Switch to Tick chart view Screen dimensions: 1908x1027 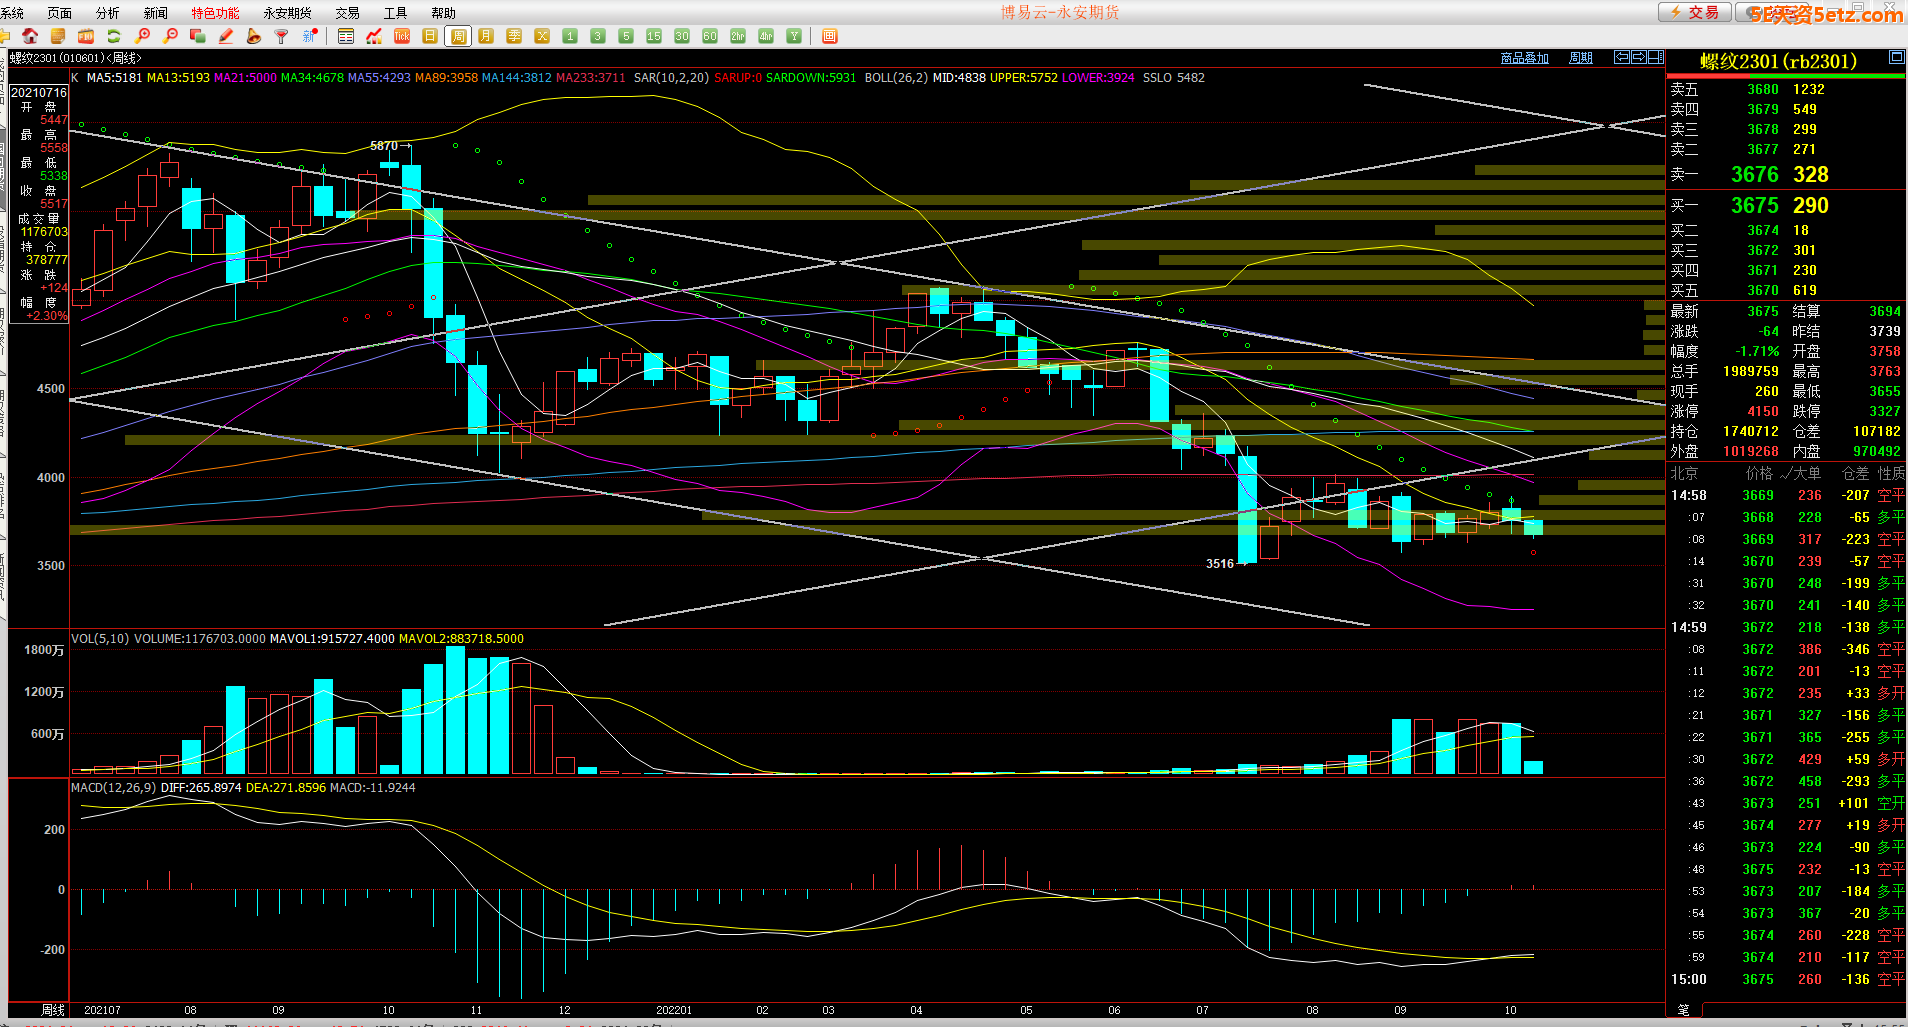(x=402, y=36)
